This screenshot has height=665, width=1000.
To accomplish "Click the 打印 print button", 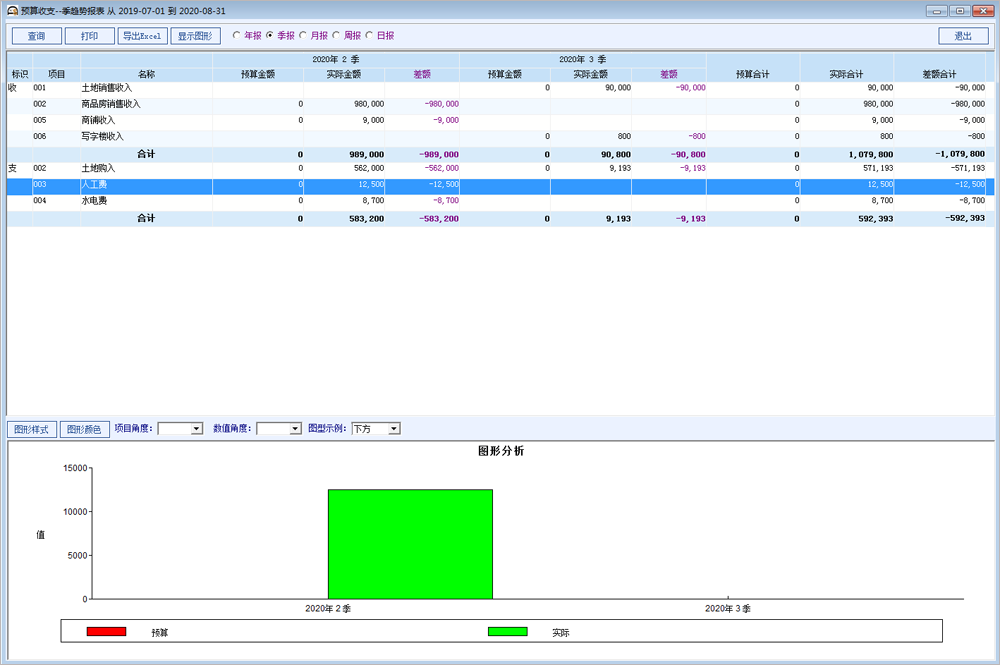I will 89,36.
